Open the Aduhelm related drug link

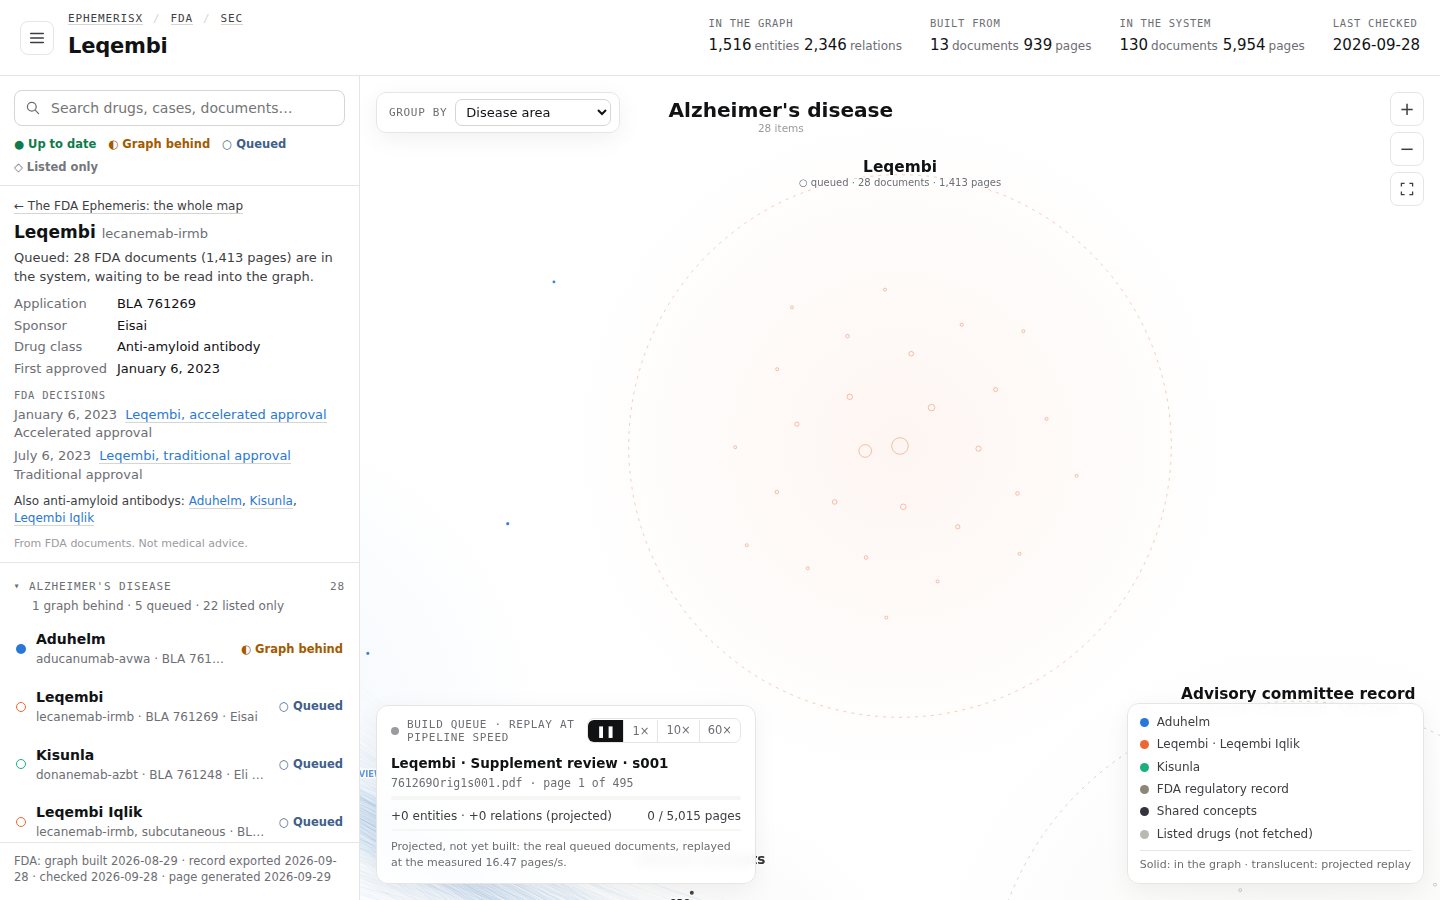215,500
